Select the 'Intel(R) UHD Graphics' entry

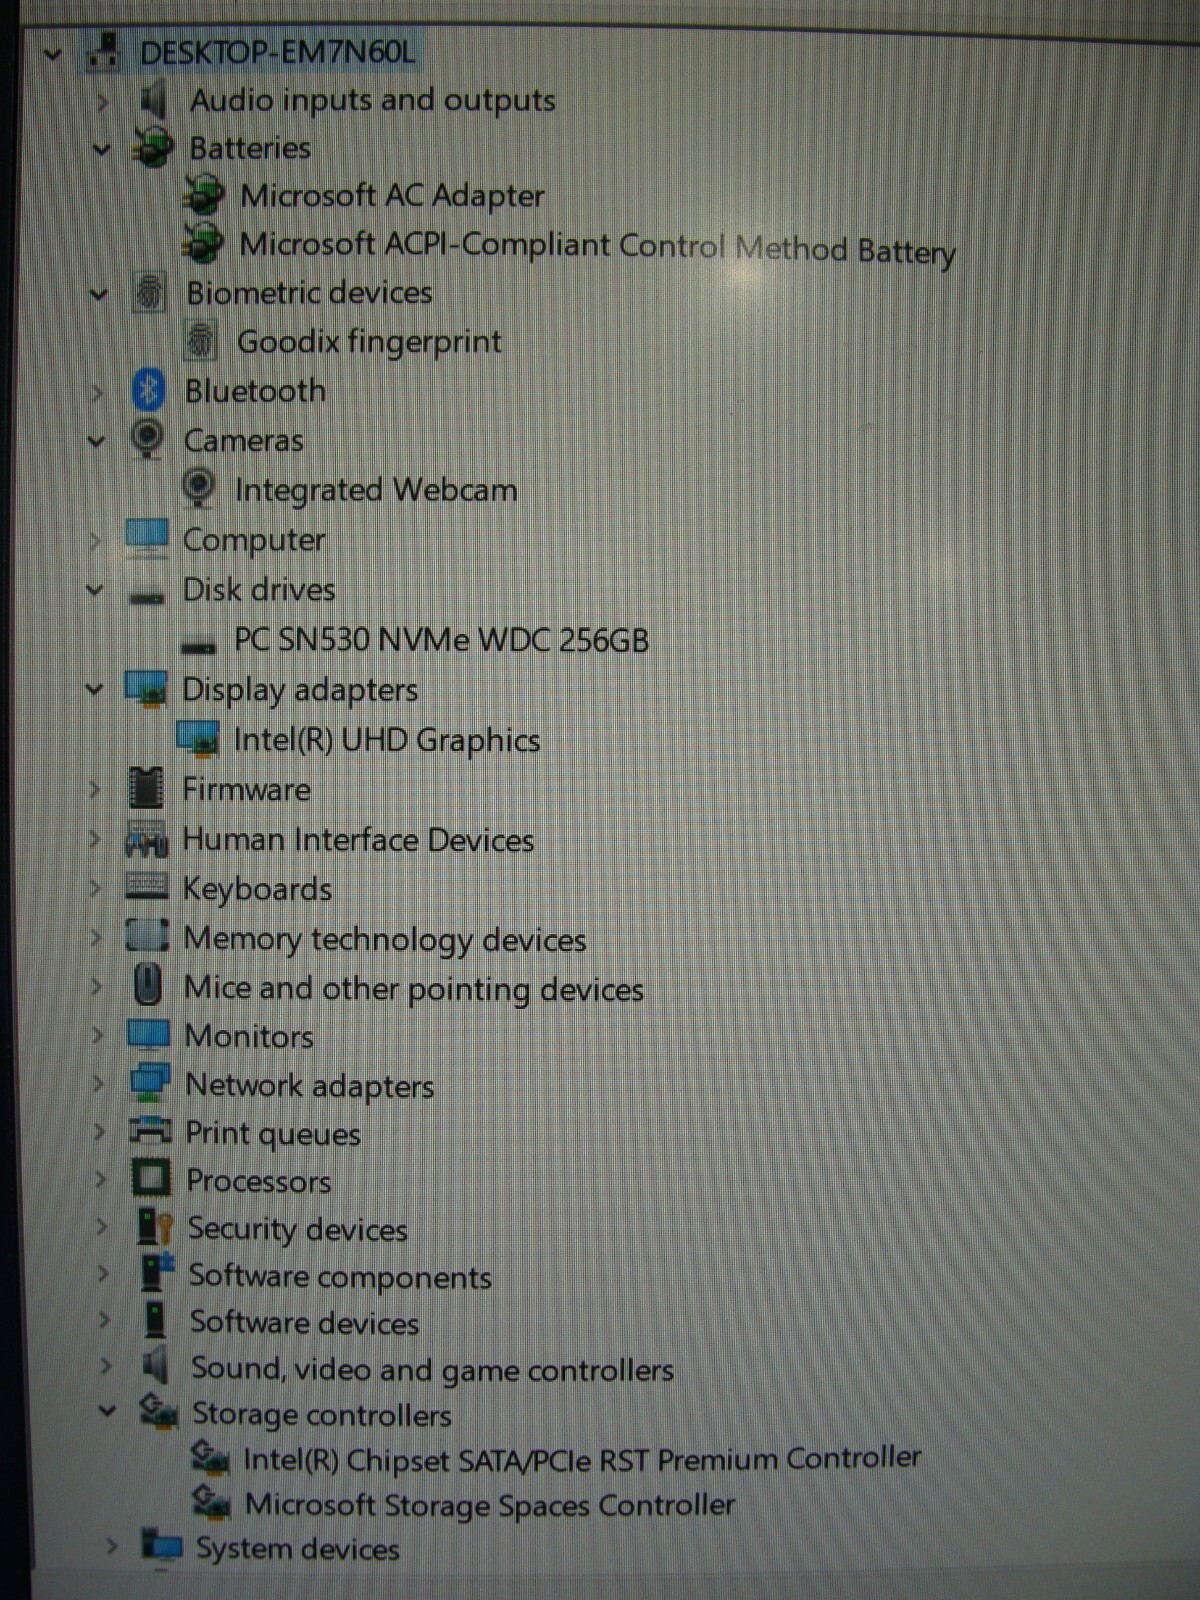[386, 740]
